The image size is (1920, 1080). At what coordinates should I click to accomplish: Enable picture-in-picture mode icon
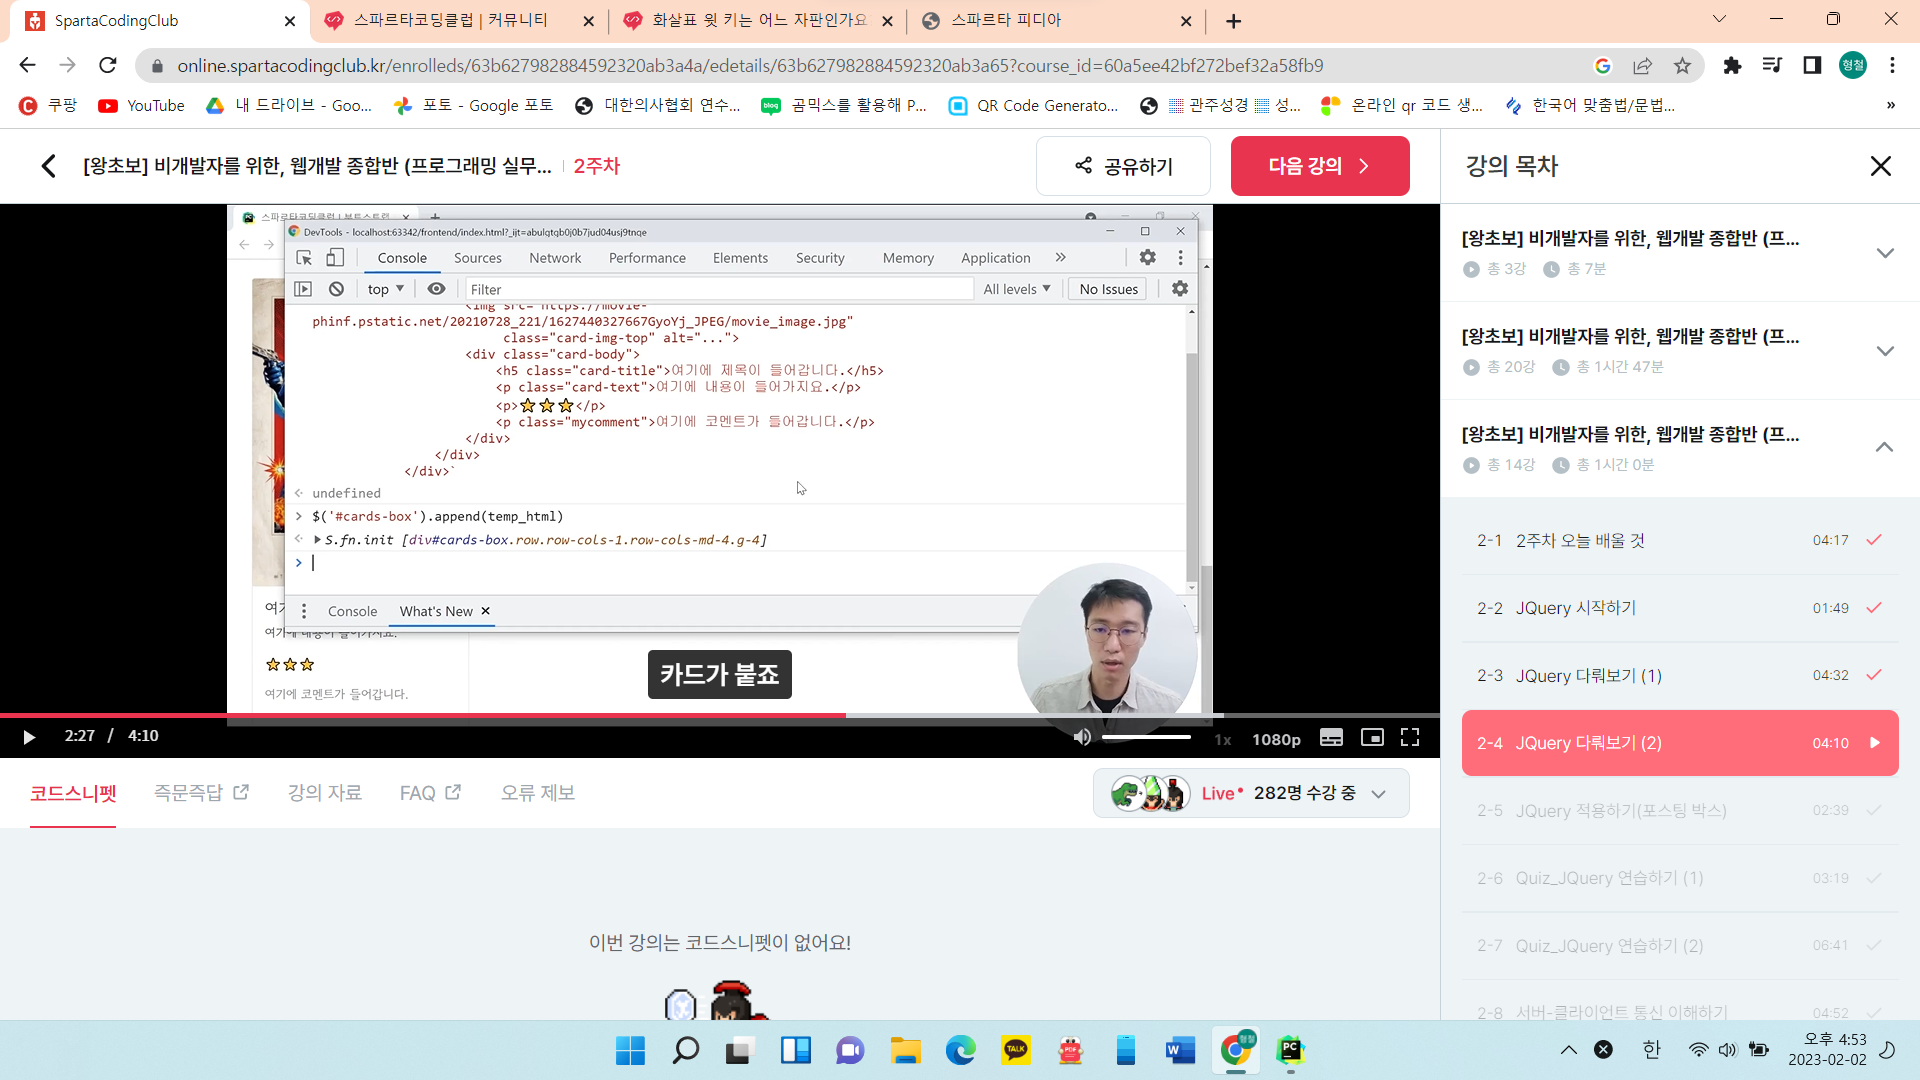(1372, 737)
